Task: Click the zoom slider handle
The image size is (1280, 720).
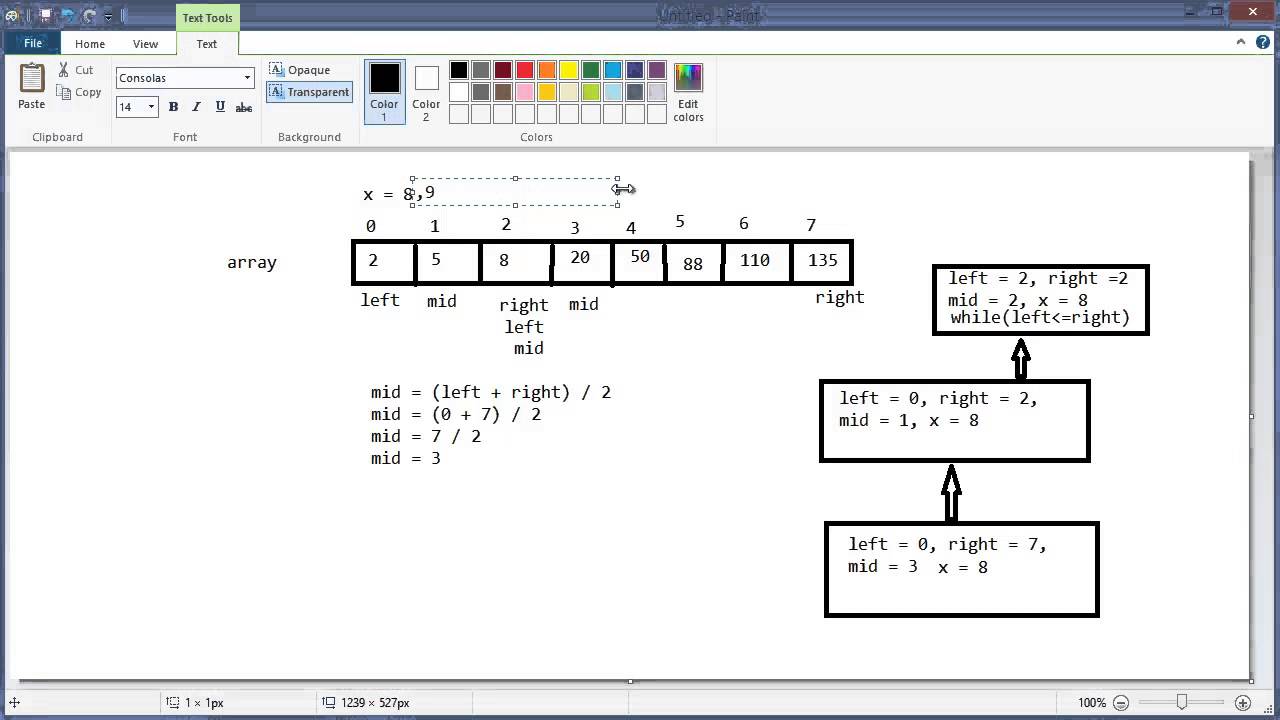Action: click(x=1182, y=703)
